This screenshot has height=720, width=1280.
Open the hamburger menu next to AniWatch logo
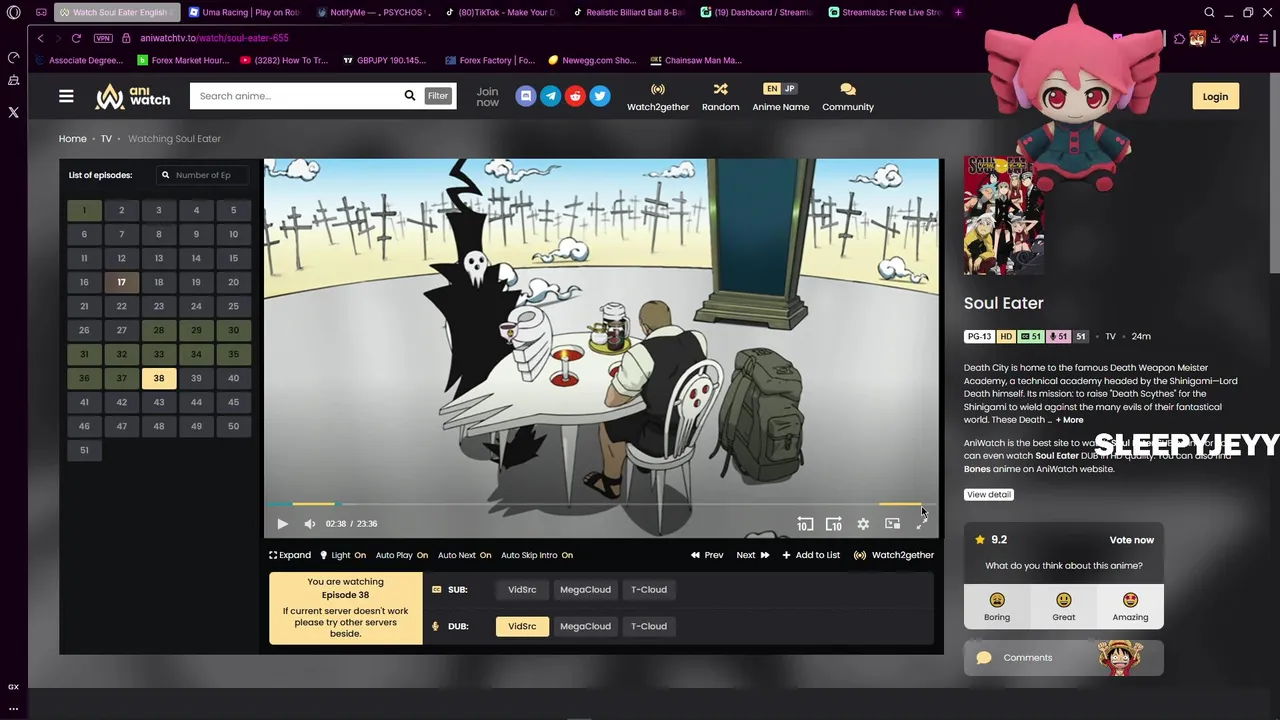tap(66, 96)
